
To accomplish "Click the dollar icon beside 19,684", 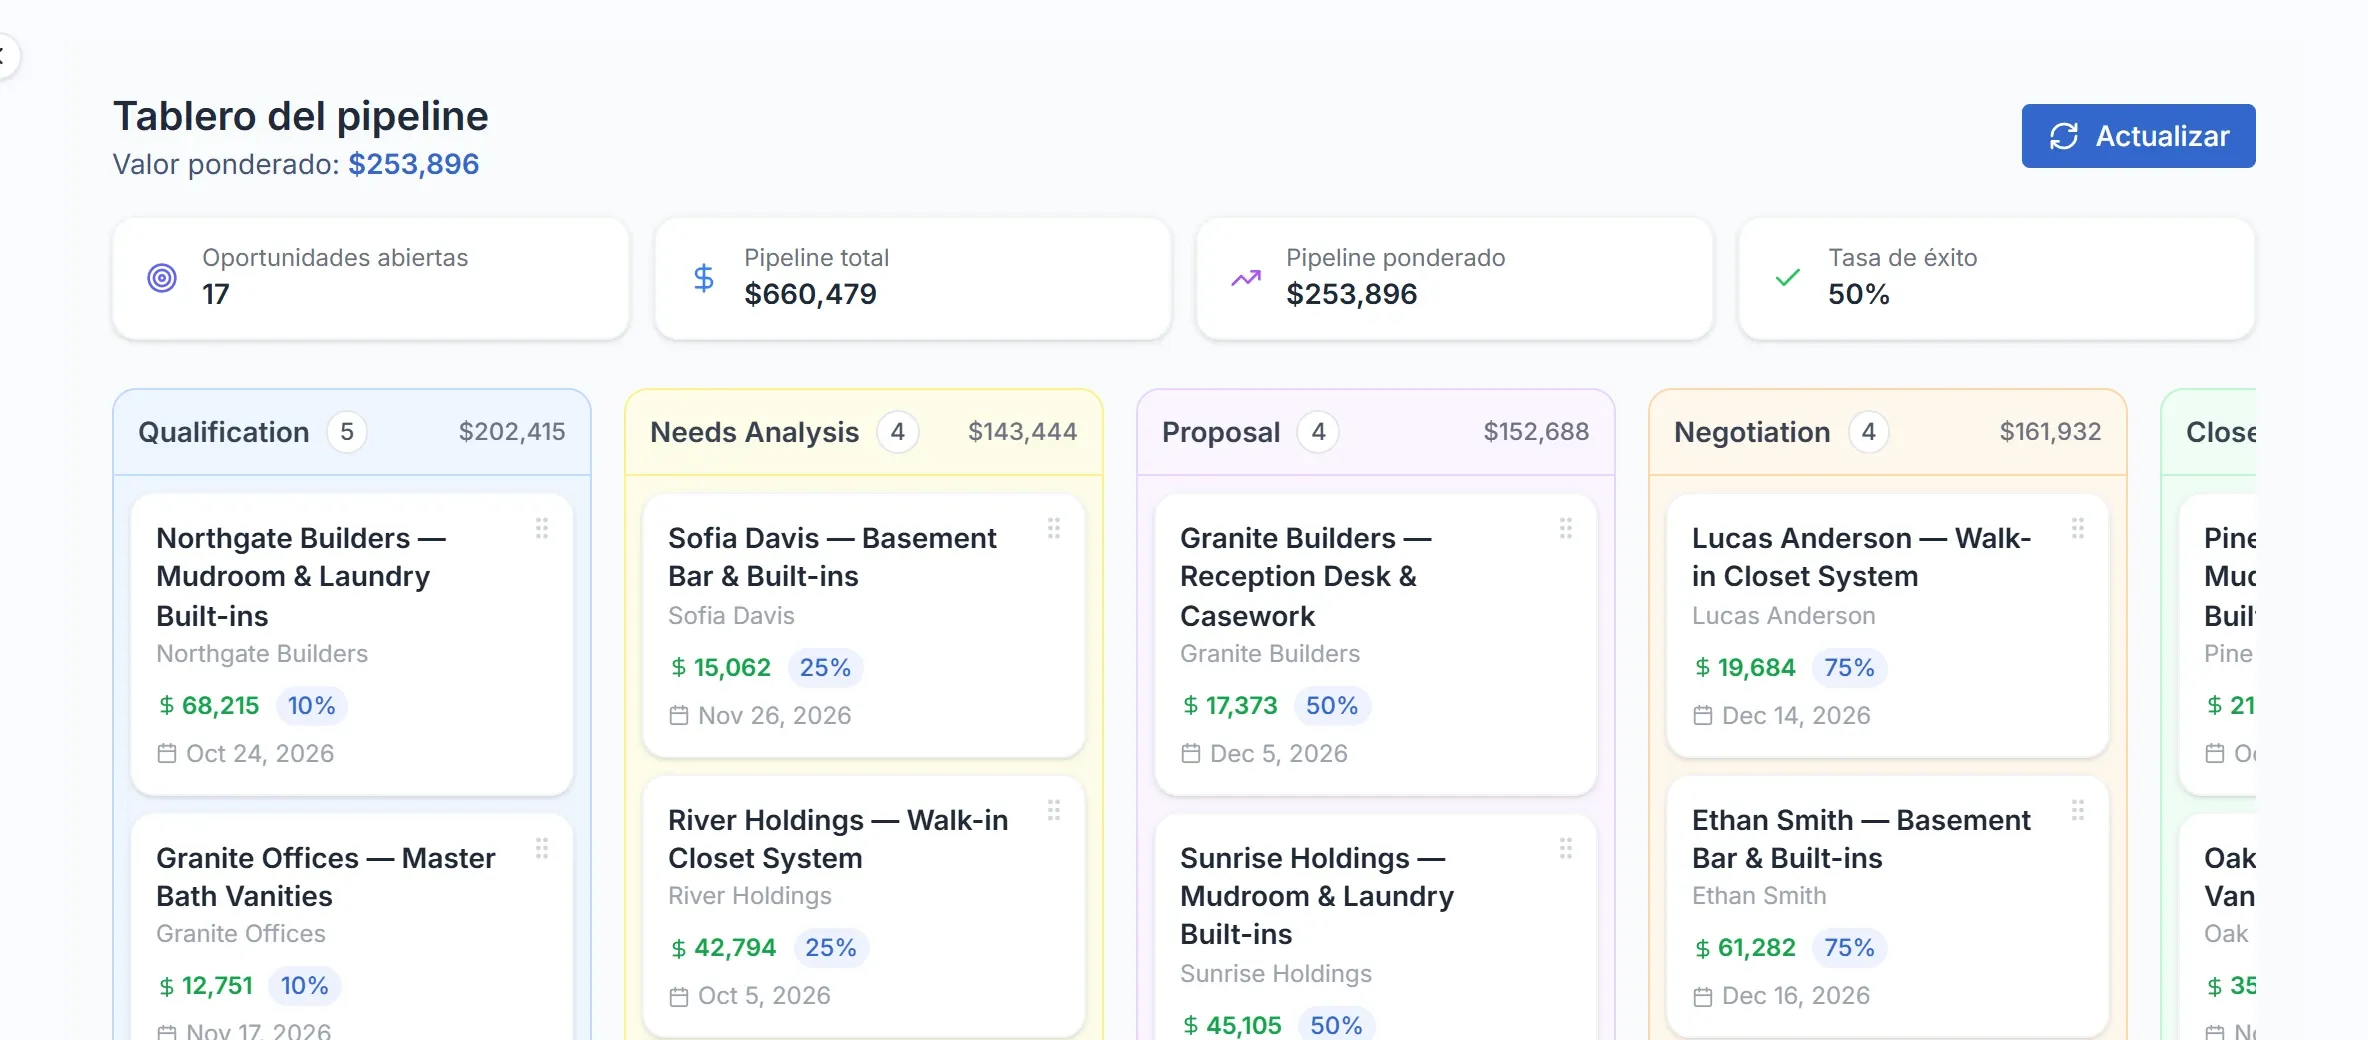I will tap(1703, 668).
